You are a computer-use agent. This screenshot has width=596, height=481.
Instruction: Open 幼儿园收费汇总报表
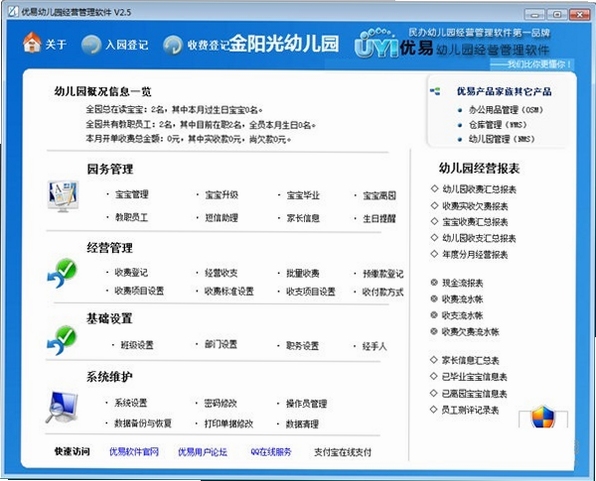pyautogui.click(x=479, y=189)
